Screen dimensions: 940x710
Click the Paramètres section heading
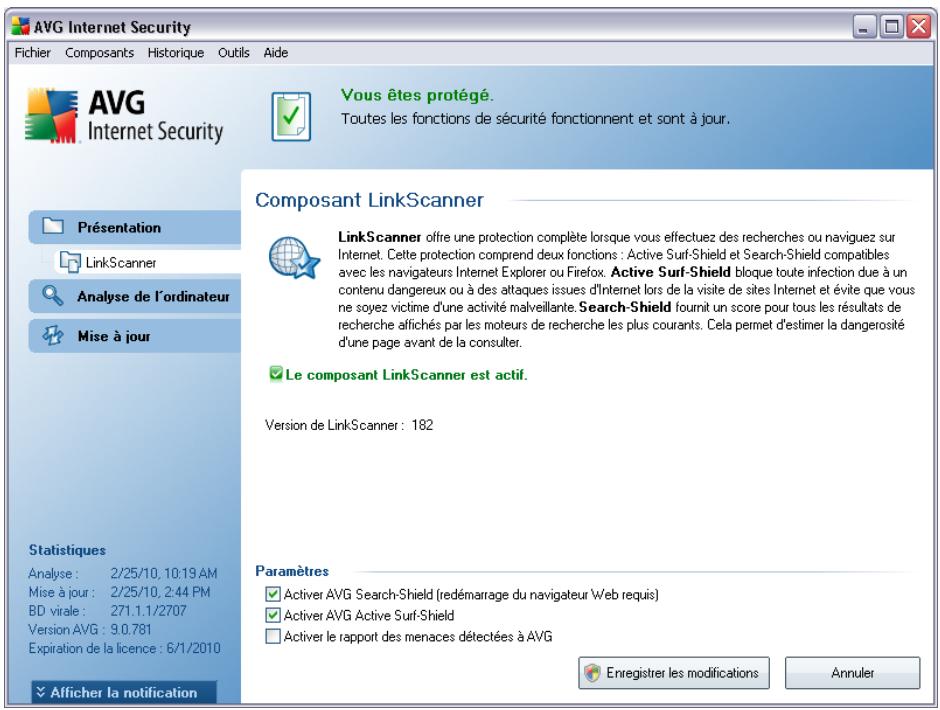click(x=292, y=571)
